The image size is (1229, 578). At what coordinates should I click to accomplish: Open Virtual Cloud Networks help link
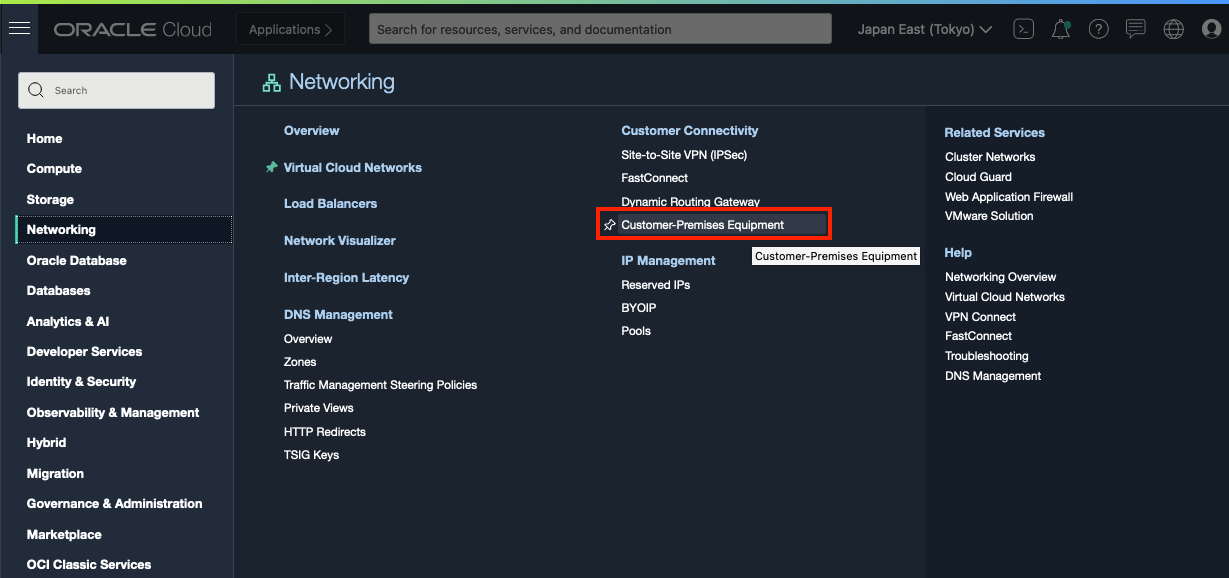(1005, 297)
